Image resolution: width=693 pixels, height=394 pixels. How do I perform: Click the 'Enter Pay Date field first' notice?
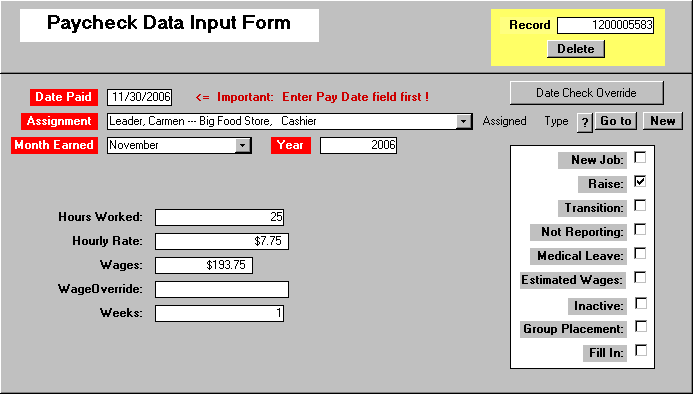pyautogui.click(x=312, y=97)
